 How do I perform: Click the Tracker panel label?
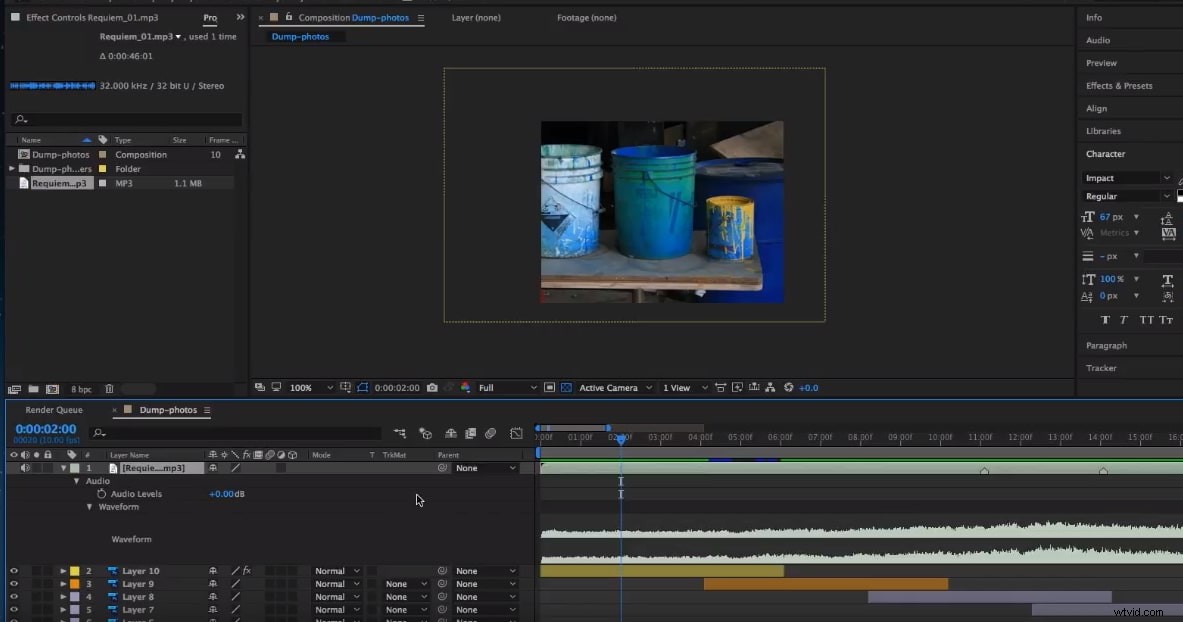[1101, 368]
